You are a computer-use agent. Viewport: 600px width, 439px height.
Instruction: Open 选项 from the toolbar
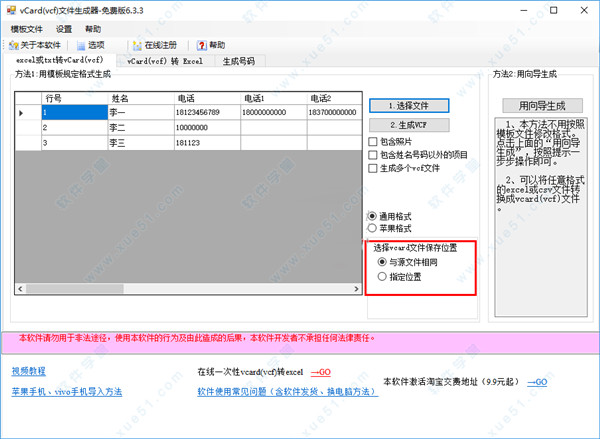point(91,45)
